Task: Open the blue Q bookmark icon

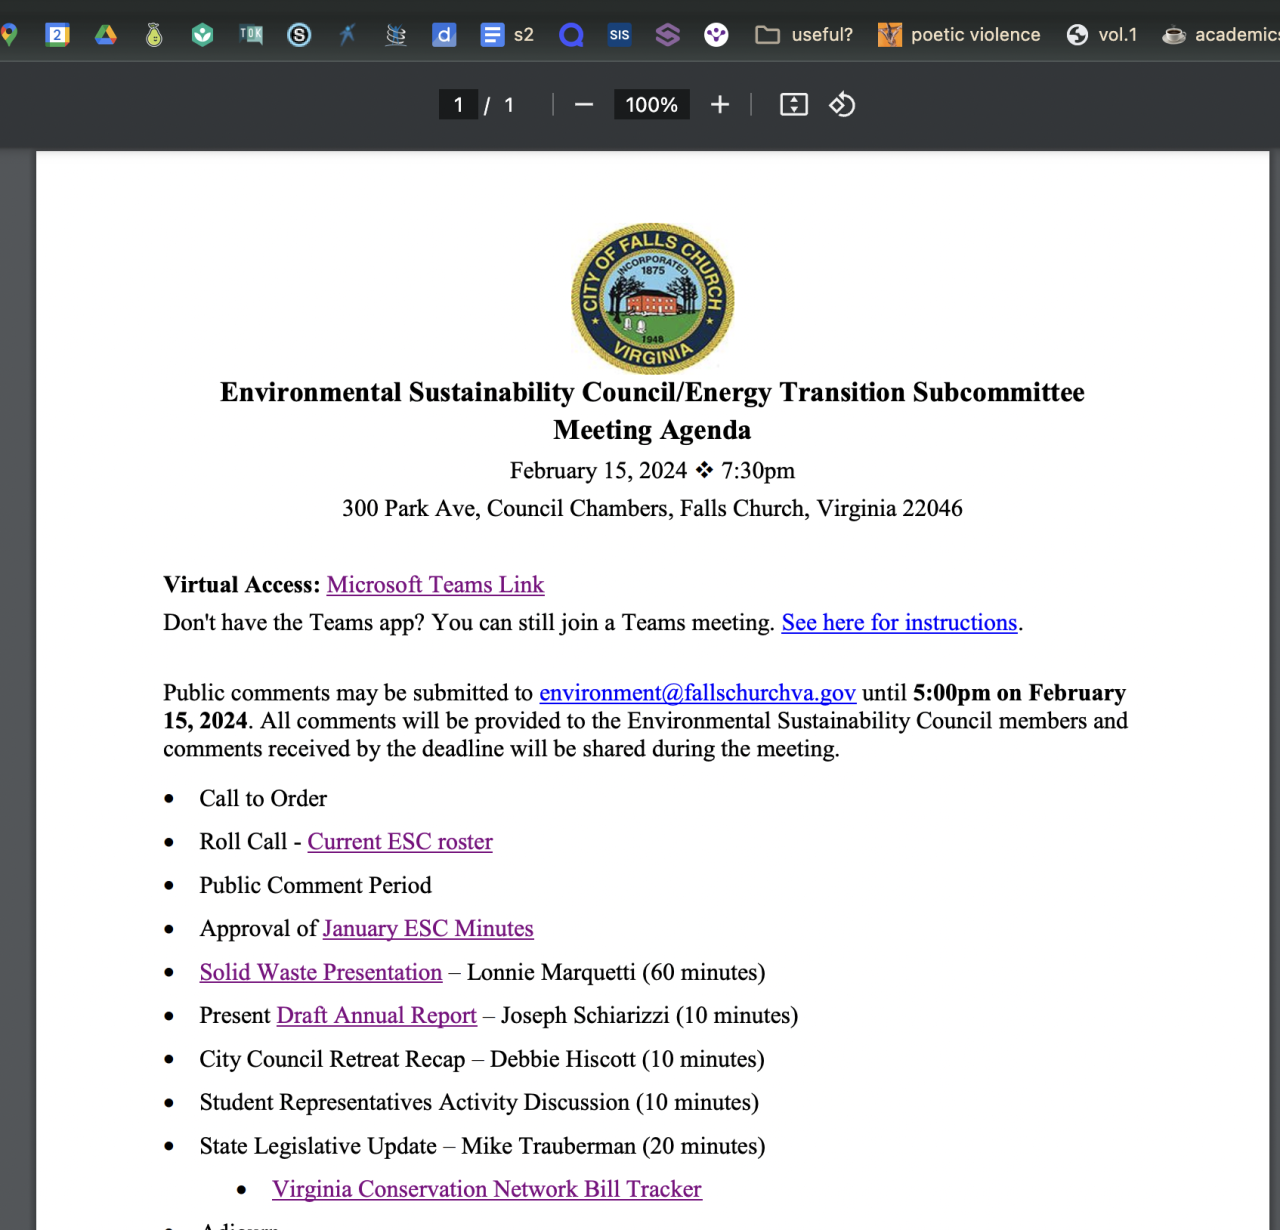Action: point(571,35)
